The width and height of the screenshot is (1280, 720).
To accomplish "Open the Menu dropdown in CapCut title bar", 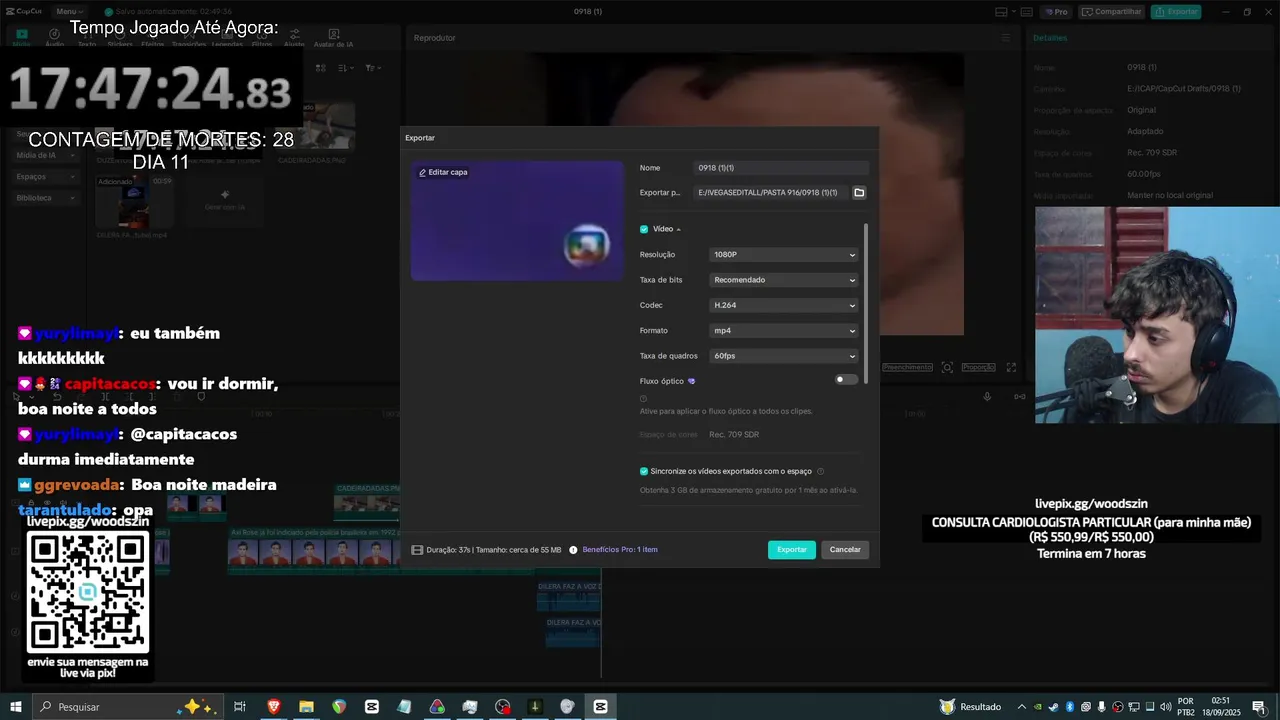I will pyautogui.click(x=68, y=12).
